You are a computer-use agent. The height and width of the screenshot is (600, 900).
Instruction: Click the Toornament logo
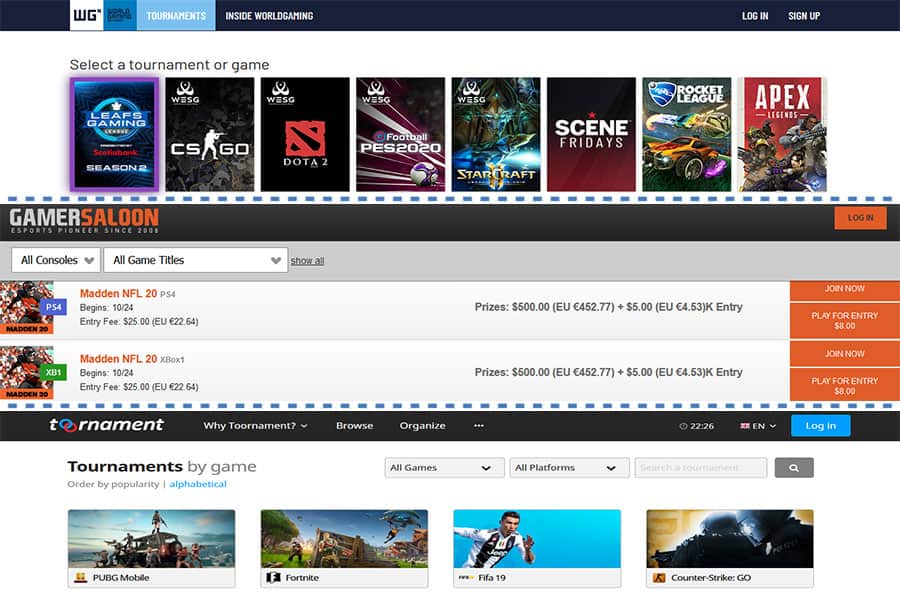(107, 425)
